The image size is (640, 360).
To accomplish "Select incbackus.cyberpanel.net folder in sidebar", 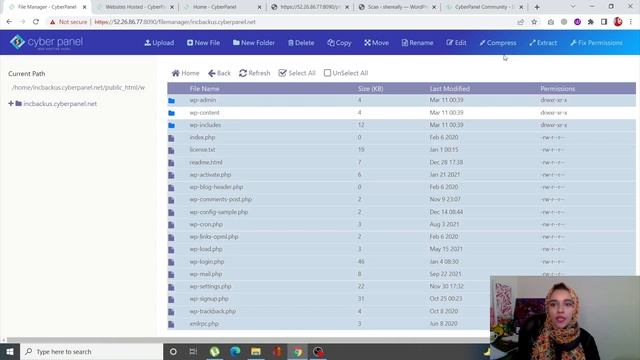I will [x=60, y=104].
